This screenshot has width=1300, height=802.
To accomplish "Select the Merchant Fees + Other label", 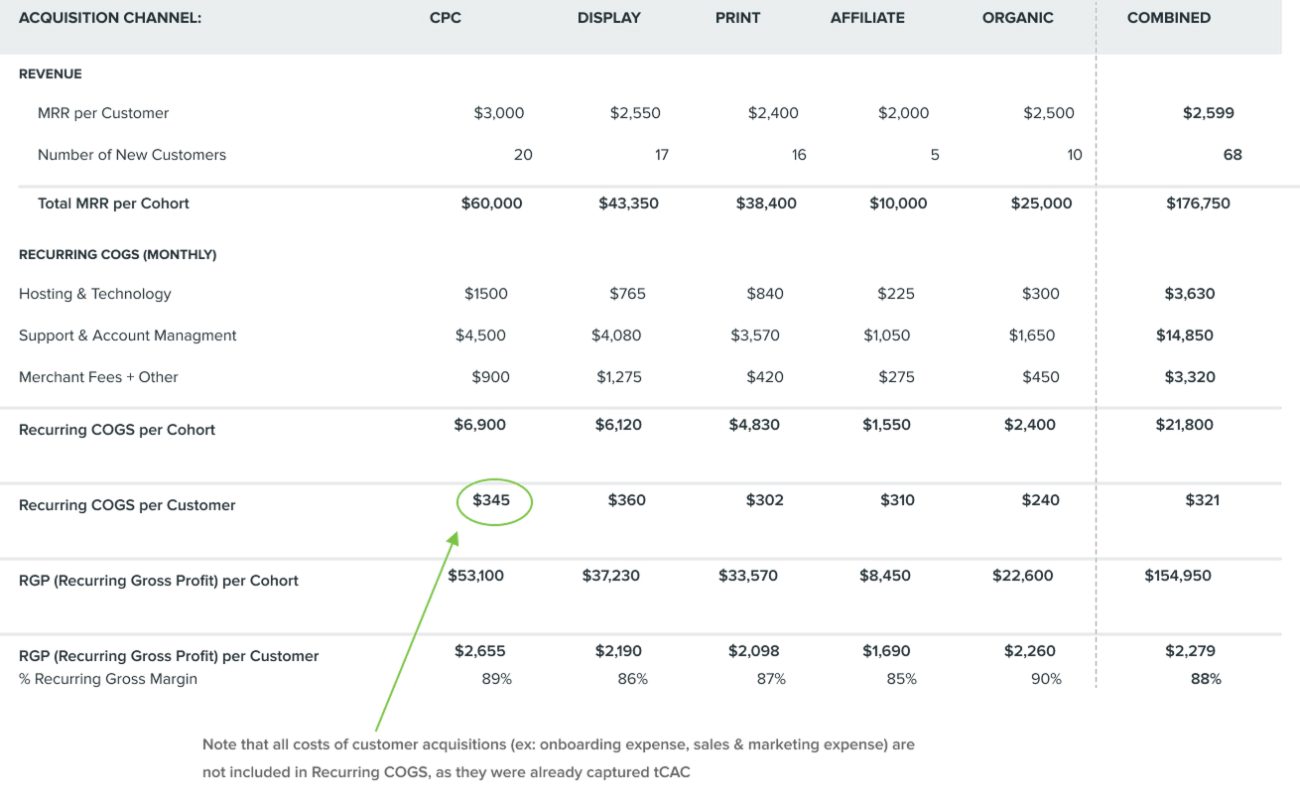I will 98,377.
